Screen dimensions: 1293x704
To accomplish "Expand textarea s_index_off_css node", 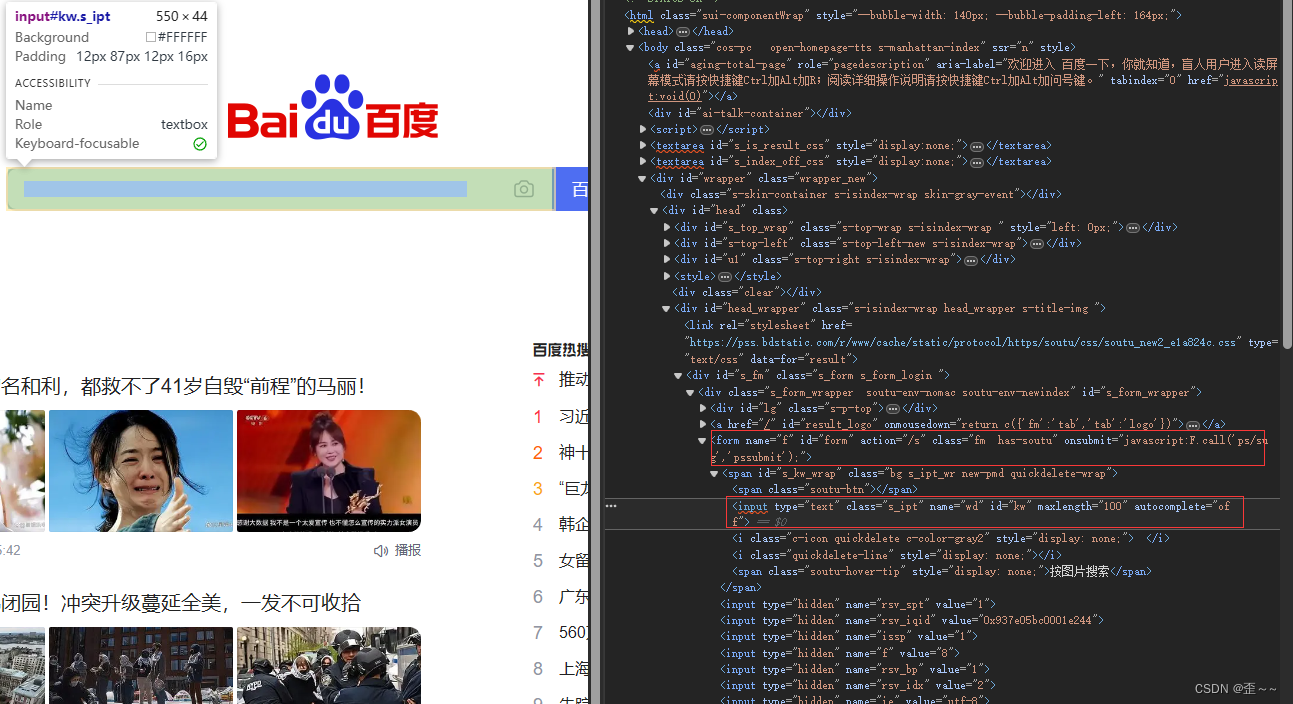I will [643, 162].
